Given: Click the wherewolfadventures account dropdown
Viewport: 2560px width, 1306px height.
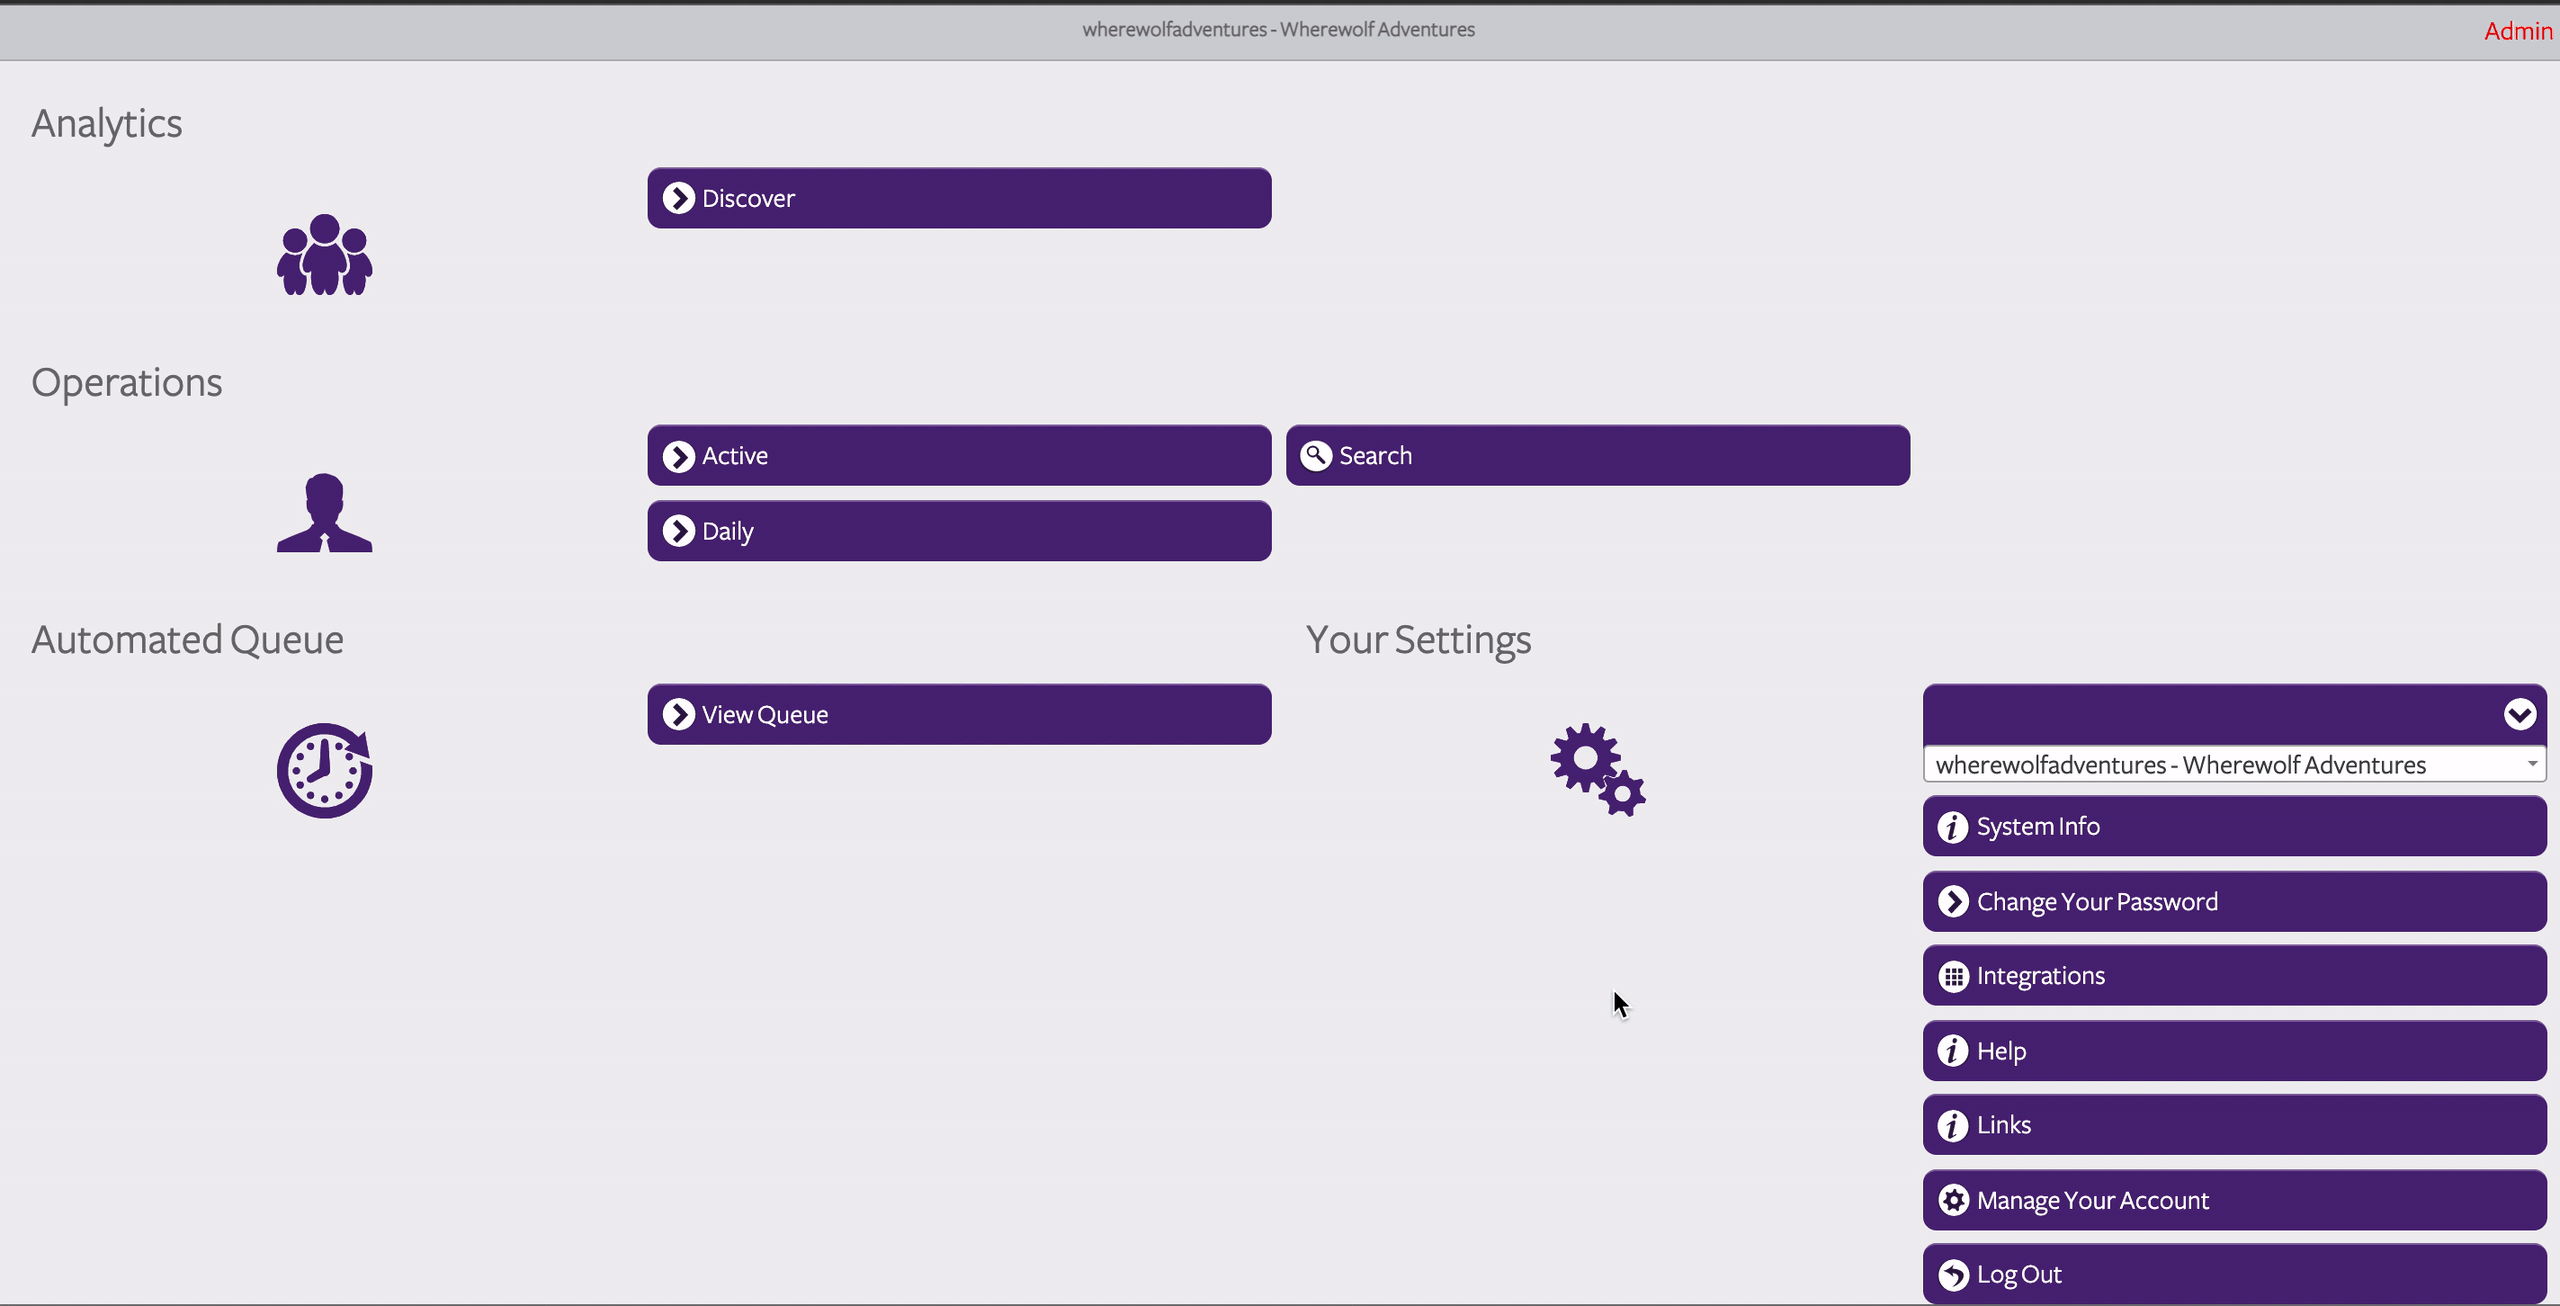Looking at the screenshot, I should 2234,765.
